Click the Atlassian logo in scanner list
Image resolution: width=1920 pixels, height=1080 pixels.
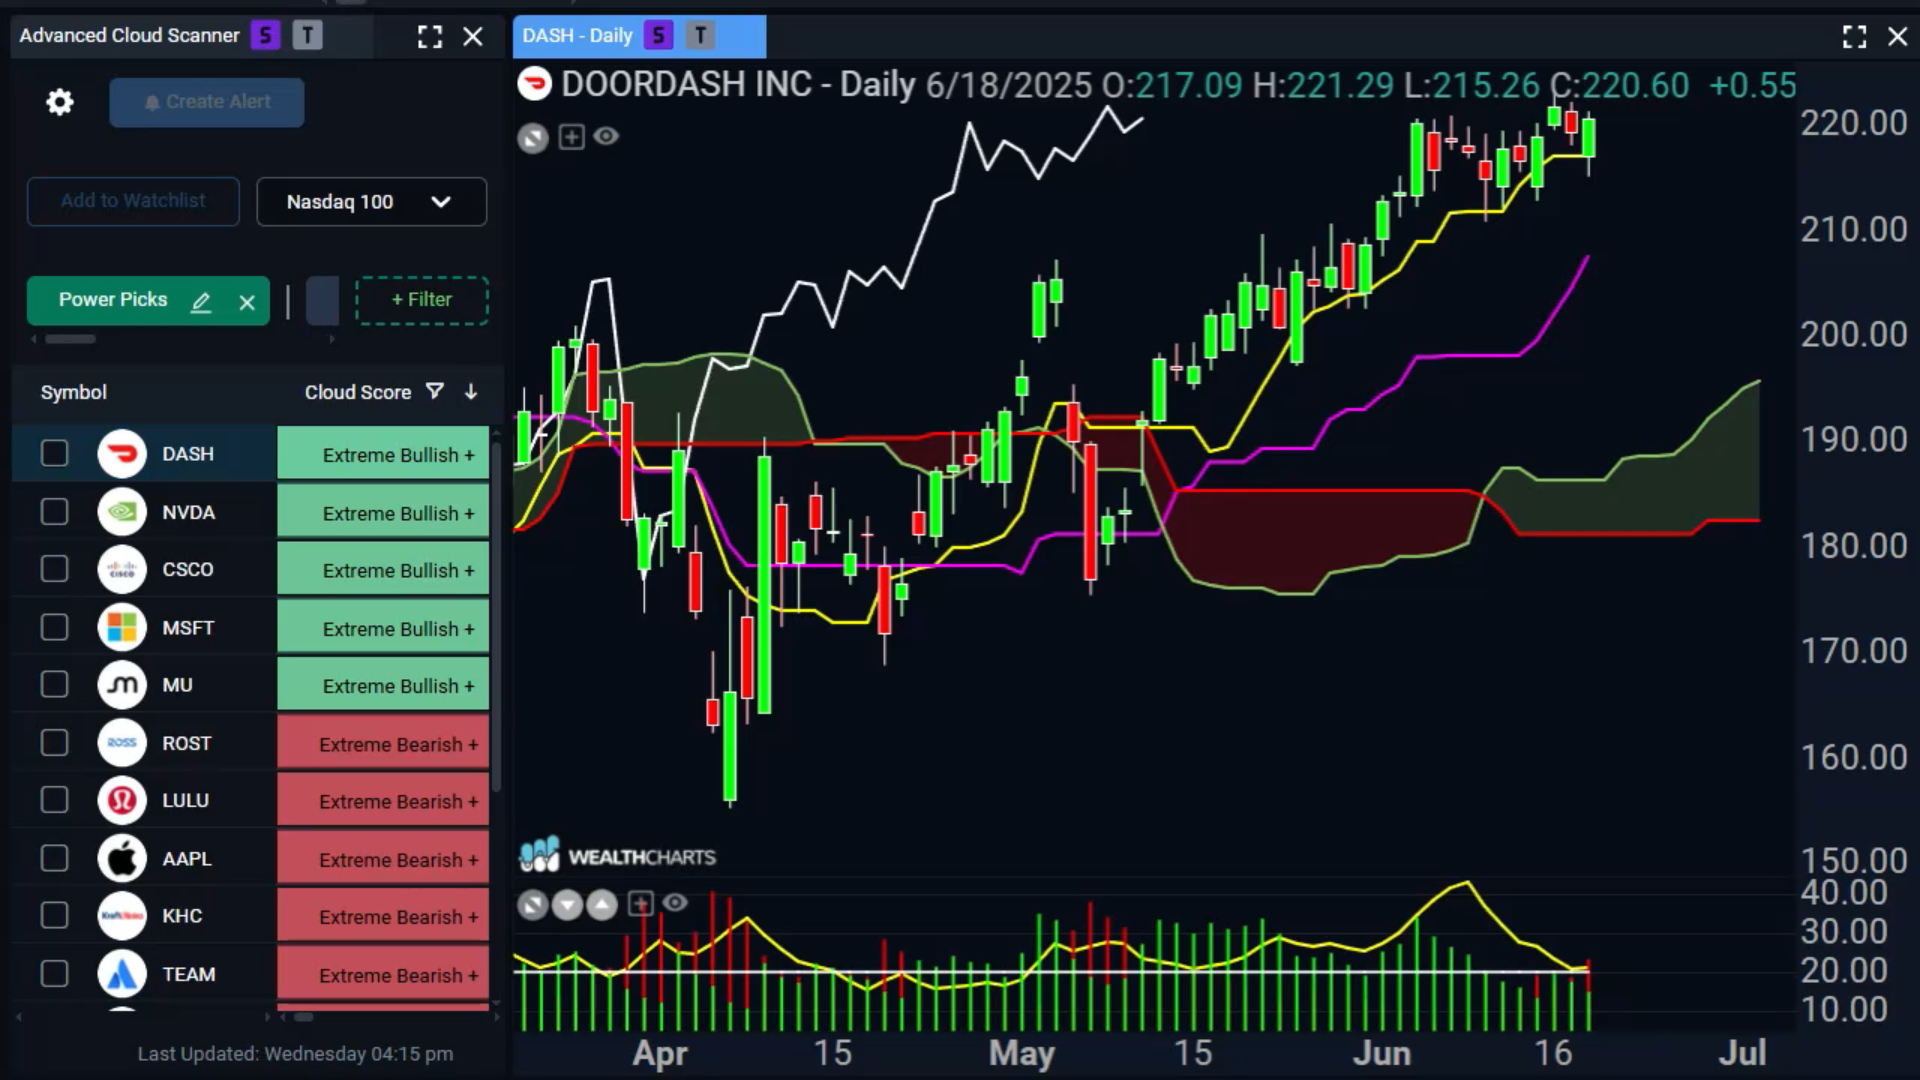point(122,974)
